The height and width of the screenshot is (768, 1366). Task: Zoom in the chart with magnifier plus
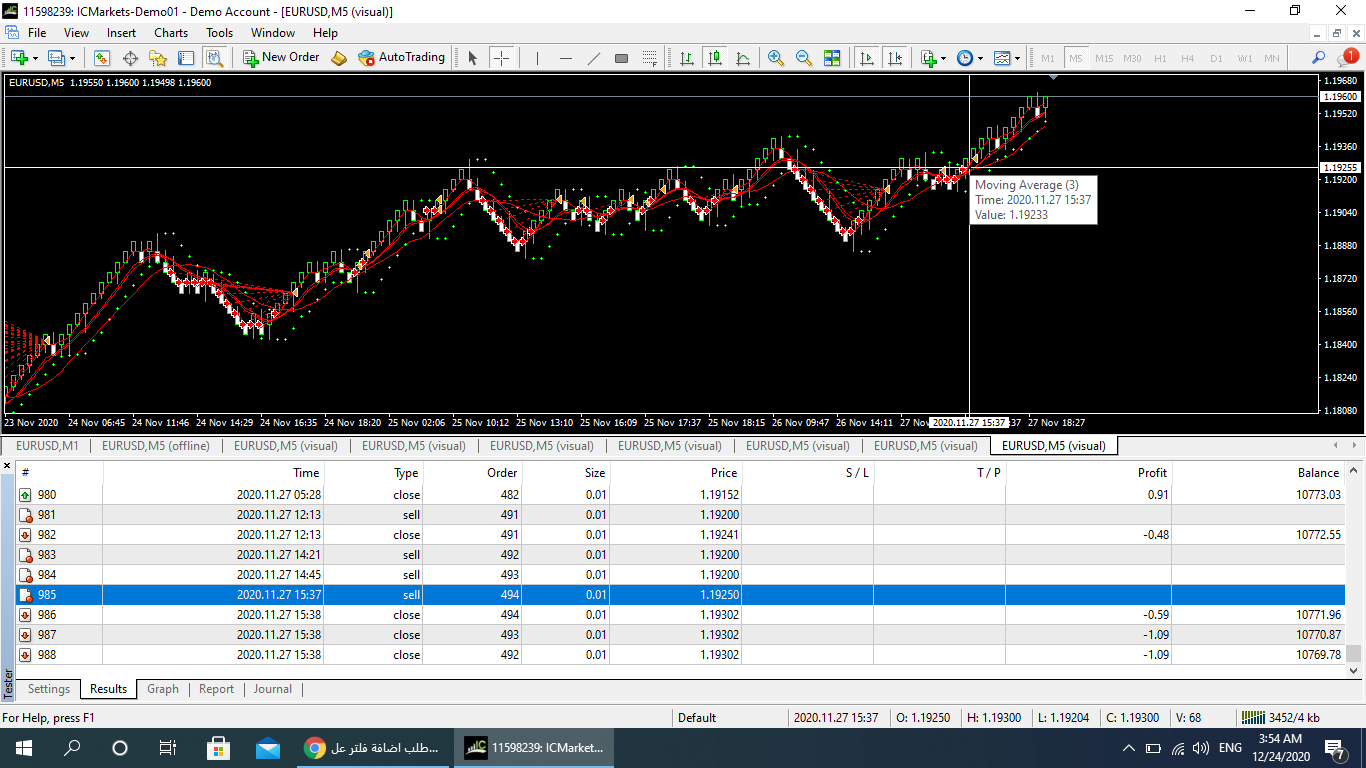coord(776,58)
